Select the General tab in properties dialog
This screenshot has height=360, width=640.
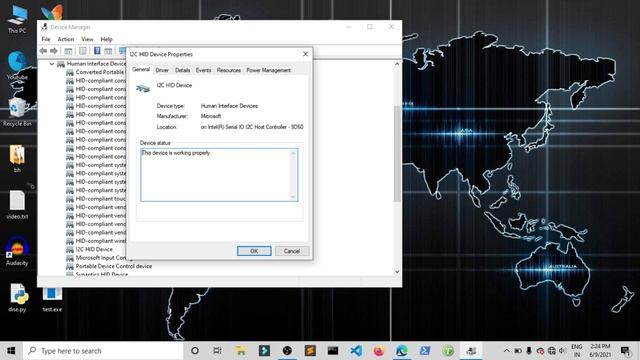pos(141,69)
